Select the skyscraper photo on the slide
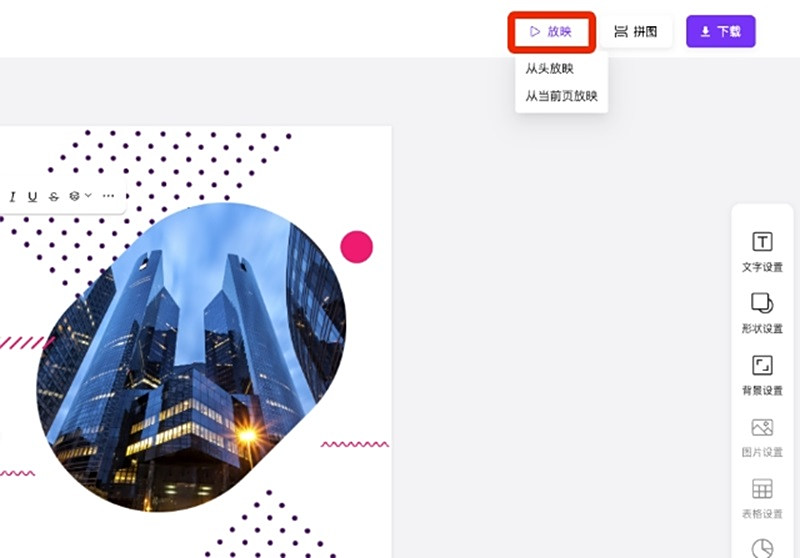This screenshot has width=800, height=558. coord(191,357)
